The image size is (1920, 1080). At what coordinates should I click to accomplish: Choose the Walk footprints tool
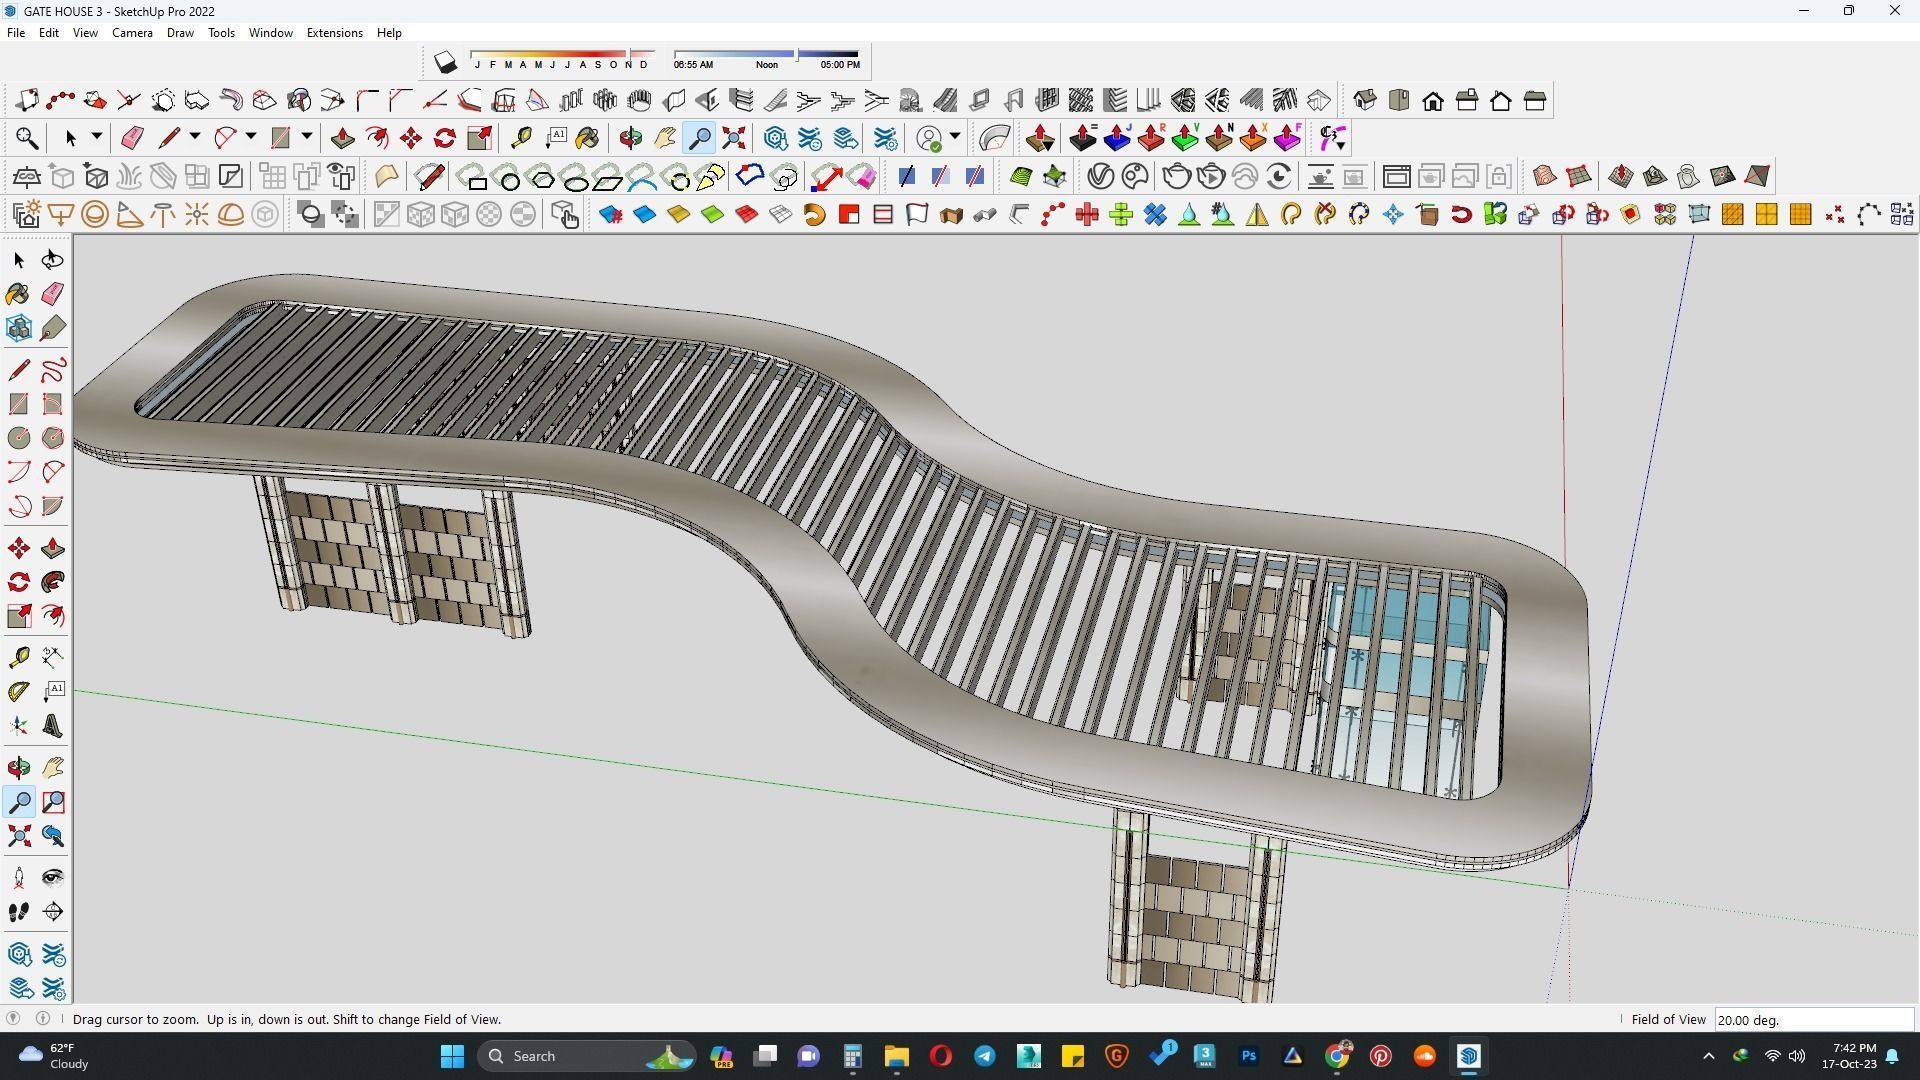(x=18, y=912)
